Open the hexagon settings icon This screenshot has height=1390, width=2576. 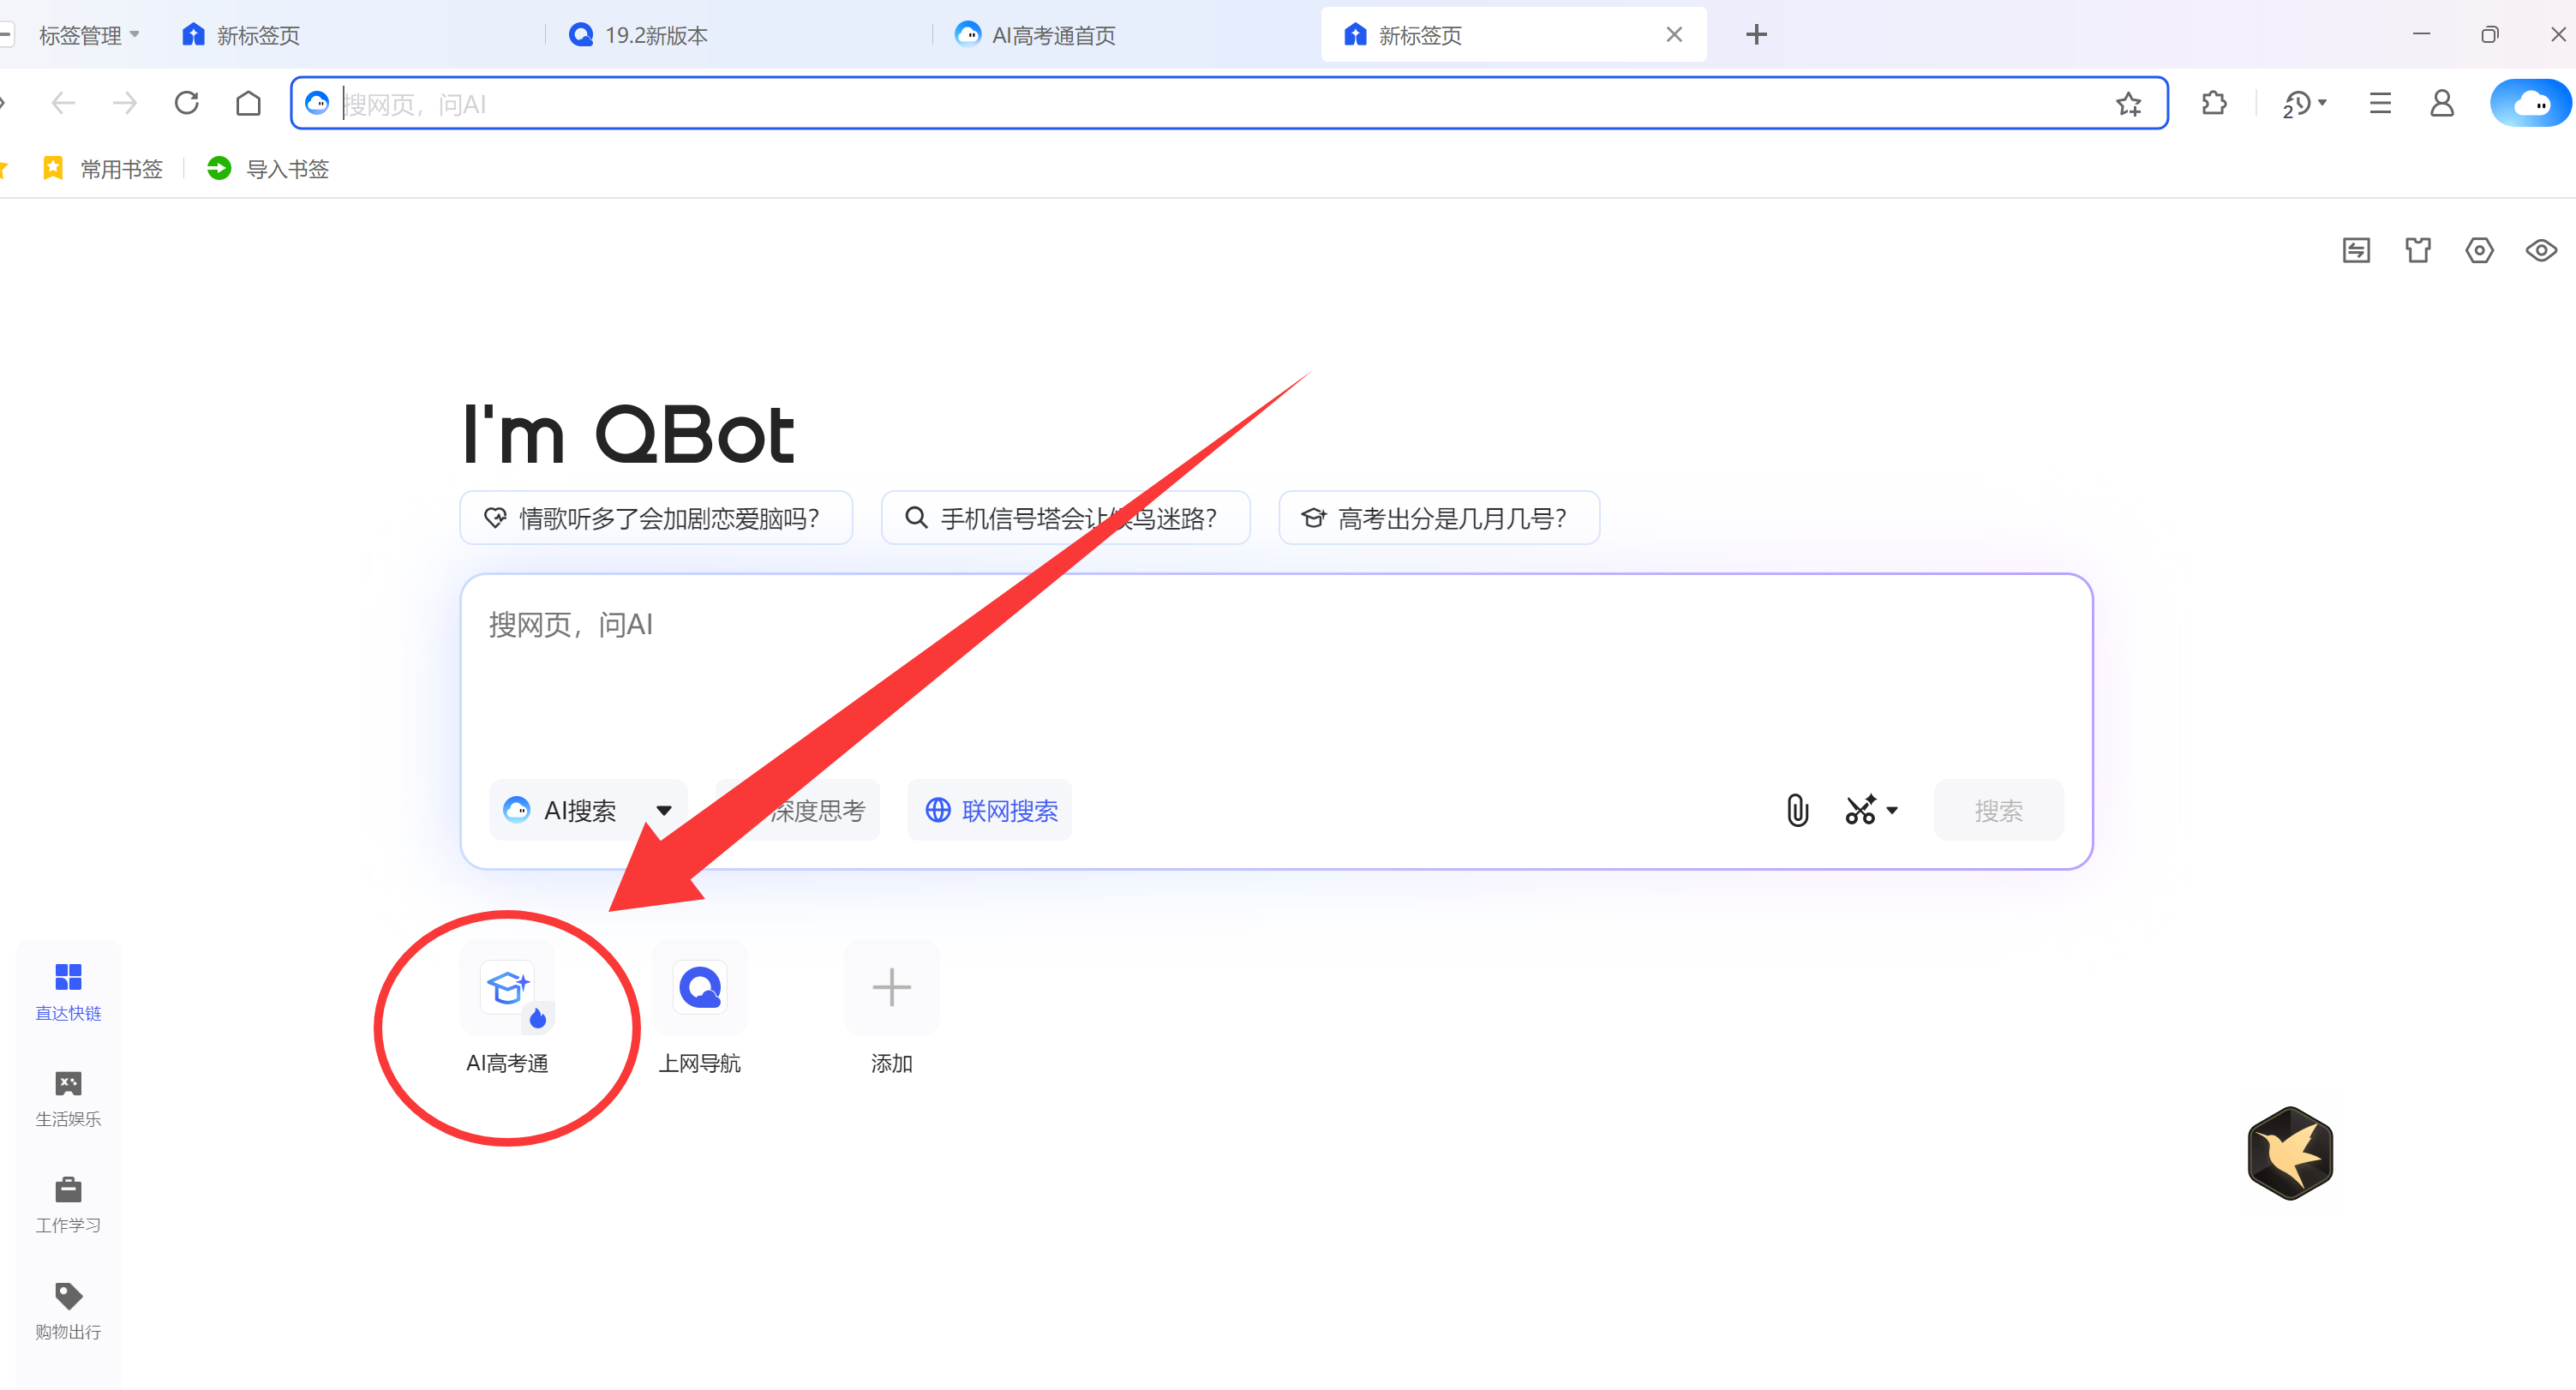pos(2479,250)
